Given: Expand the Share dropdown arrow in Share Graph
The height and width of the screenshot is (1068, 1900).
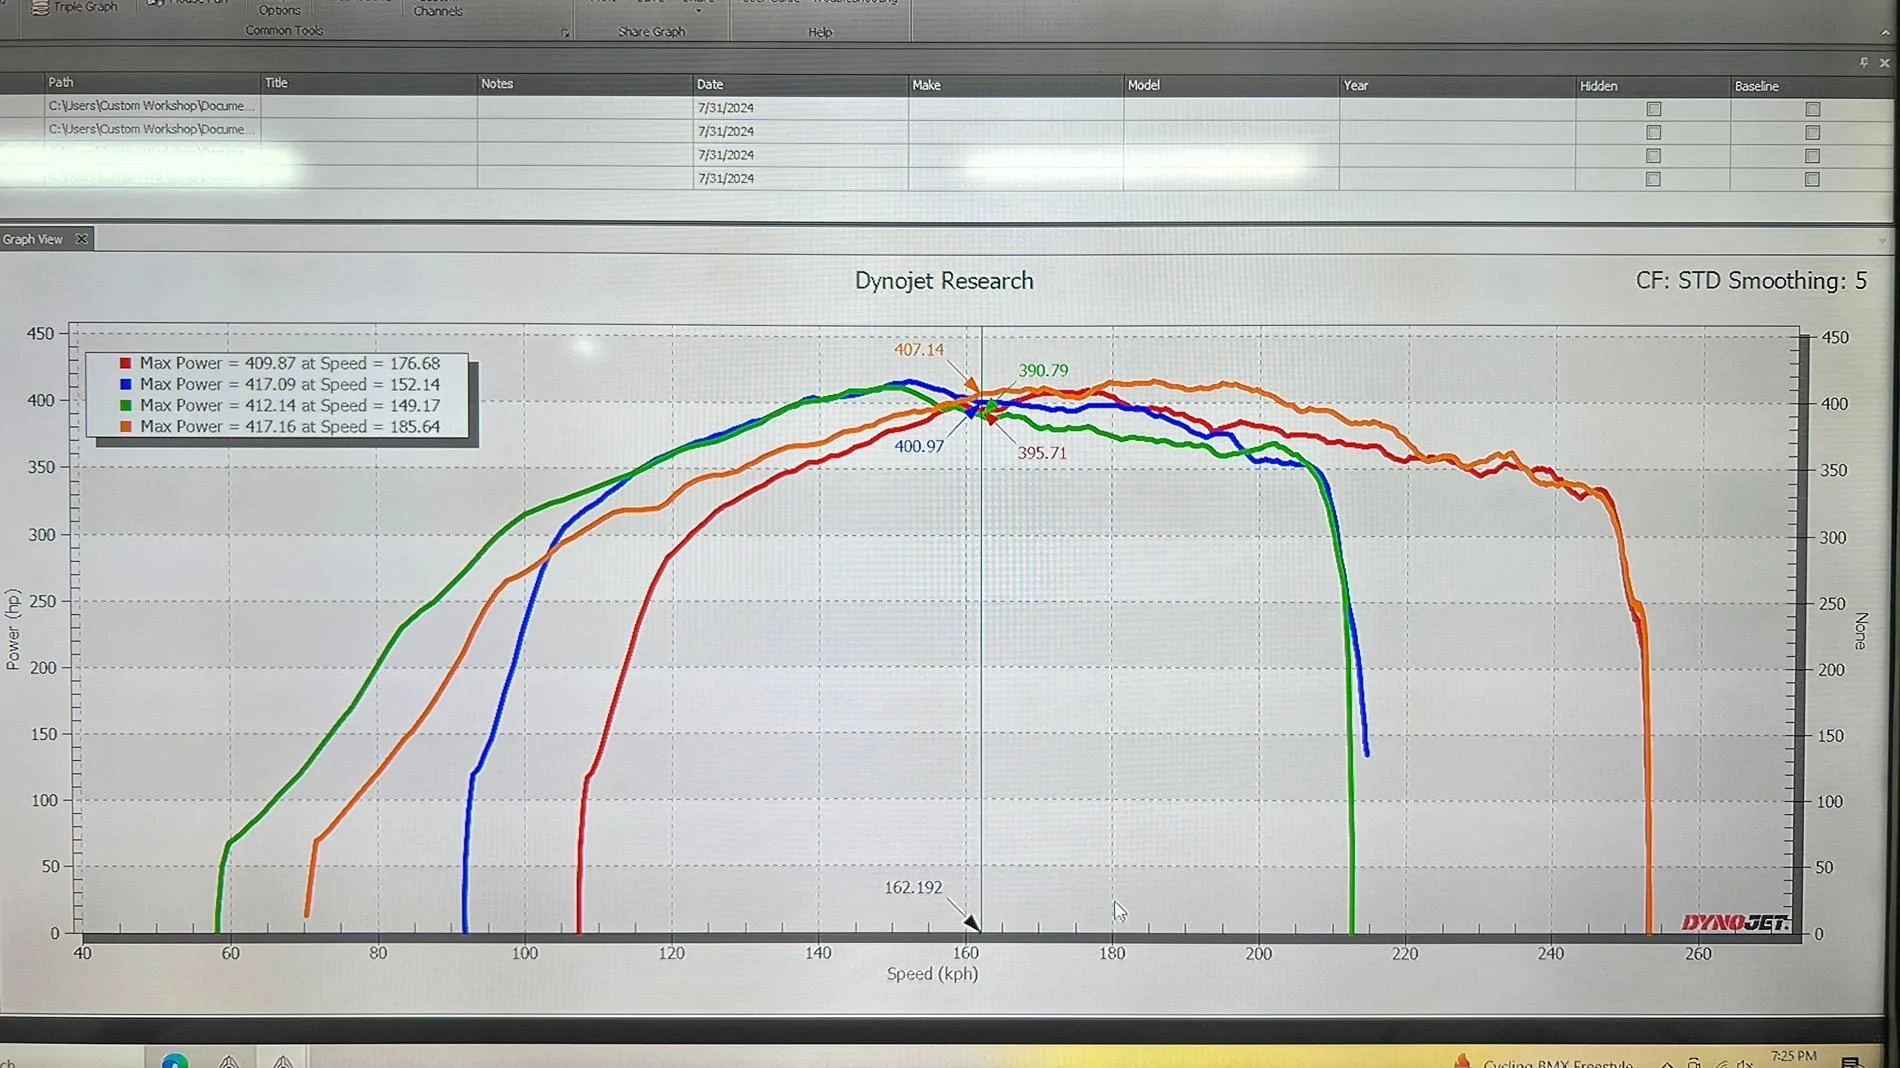Looking at the screenshot, I should pyautogui.click(x=699, y=8).
